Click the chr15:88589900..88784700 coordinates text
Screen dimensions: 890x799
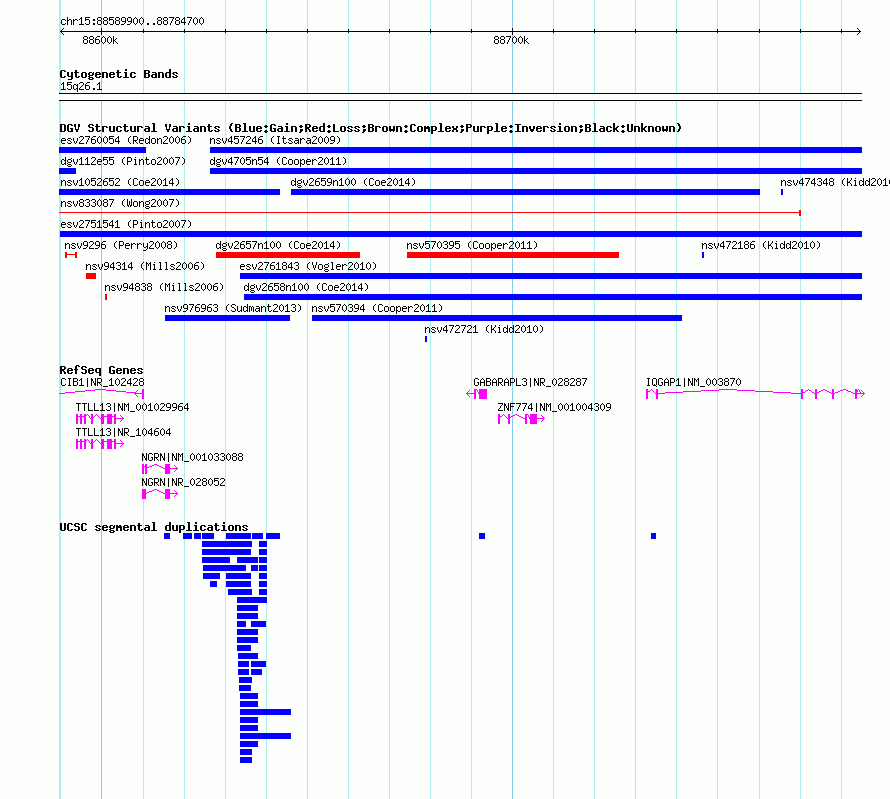pyautogui.click(x=132, y=21)
